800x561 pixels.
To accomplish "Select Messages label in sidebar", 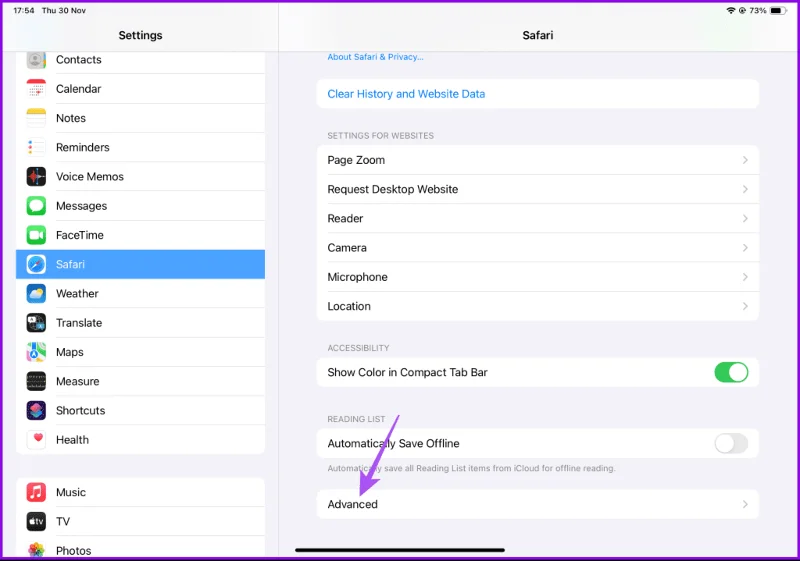I will coord(82,206).
